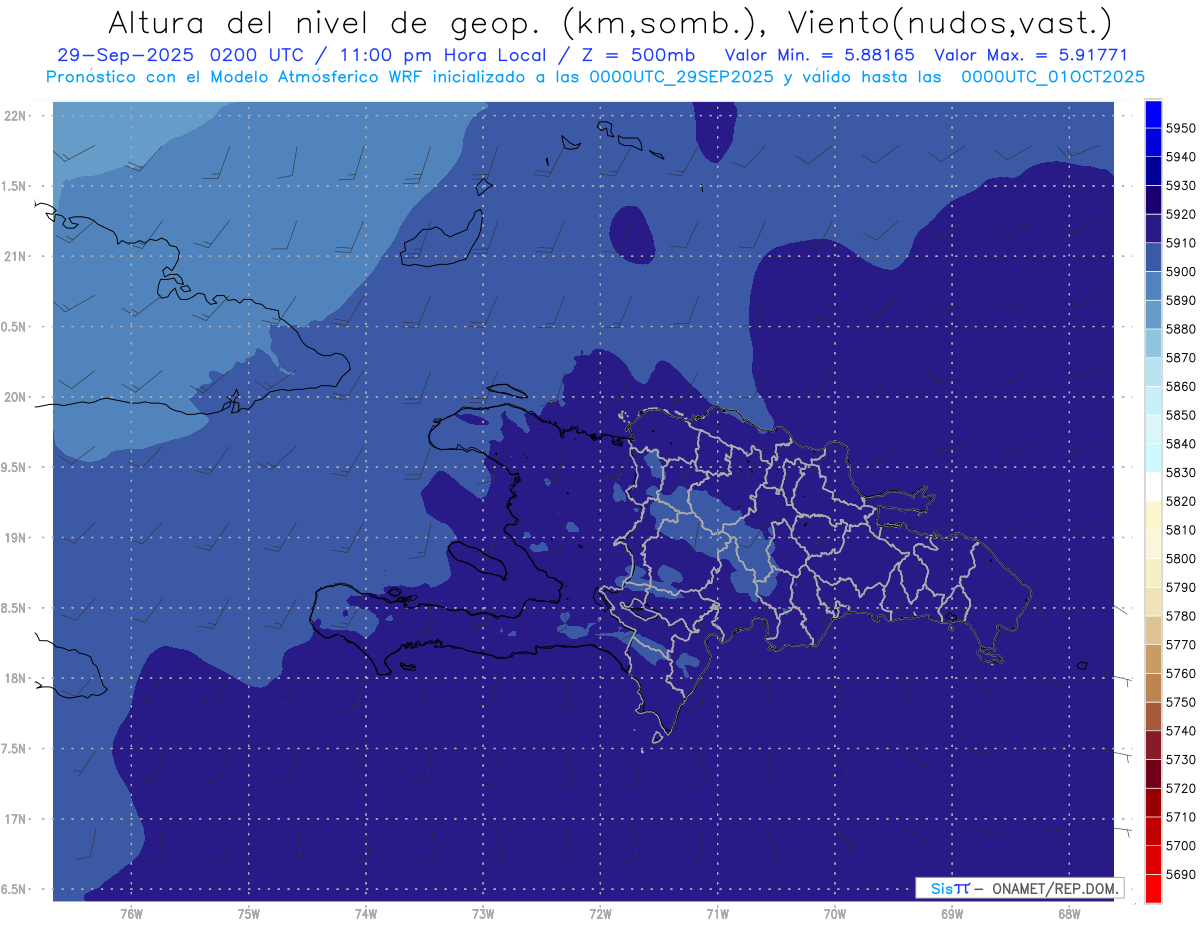
Task: Click the 5920 colorbar label
Action: click(1180, 214)
